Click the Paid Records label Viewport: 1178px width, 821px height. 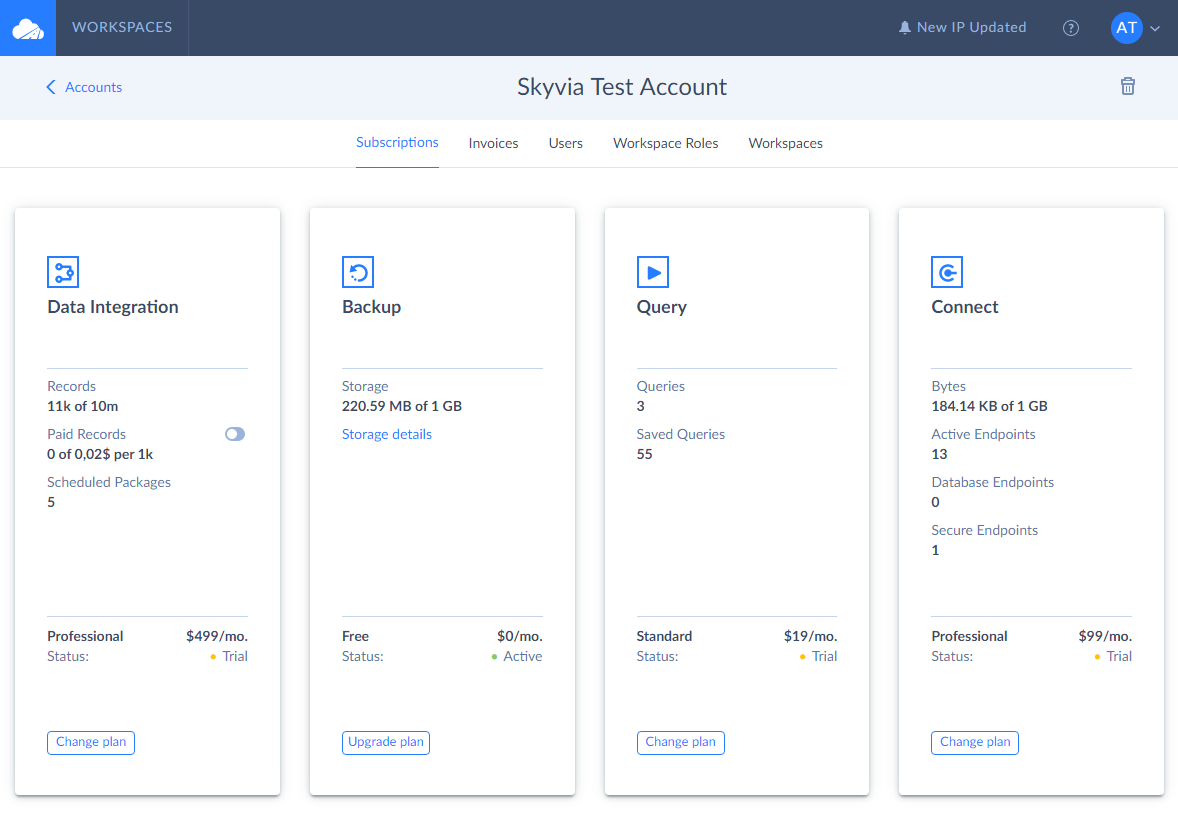(86, 434)
